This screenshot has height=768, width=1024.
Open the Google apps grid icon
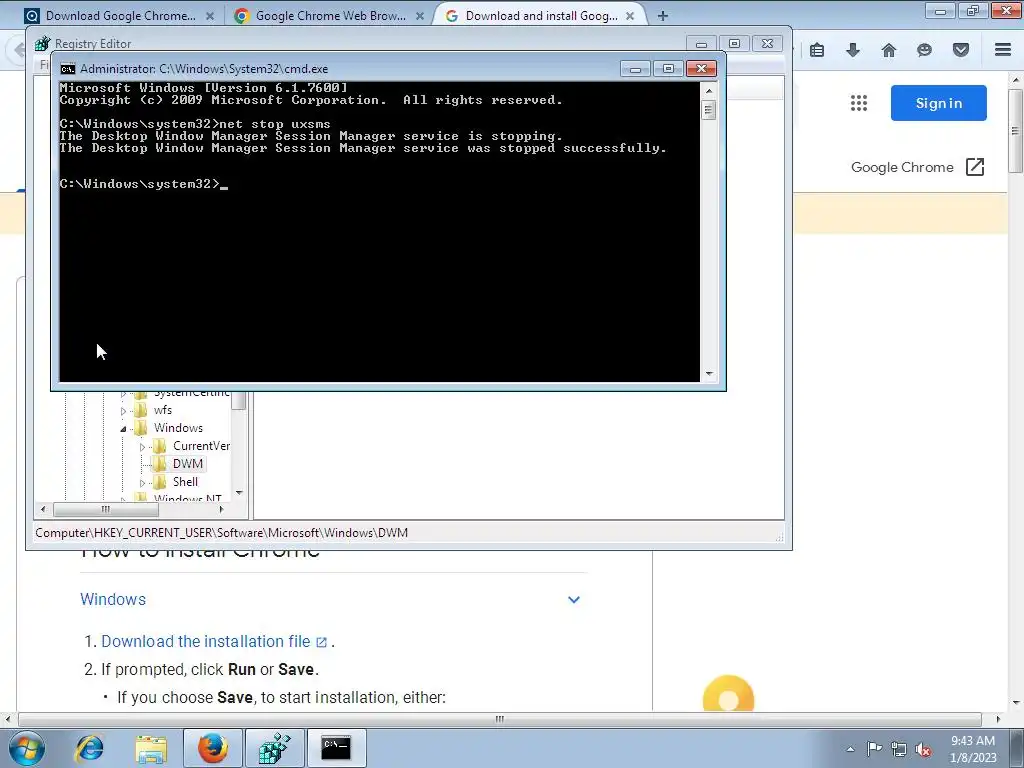[x=859, y=103]
